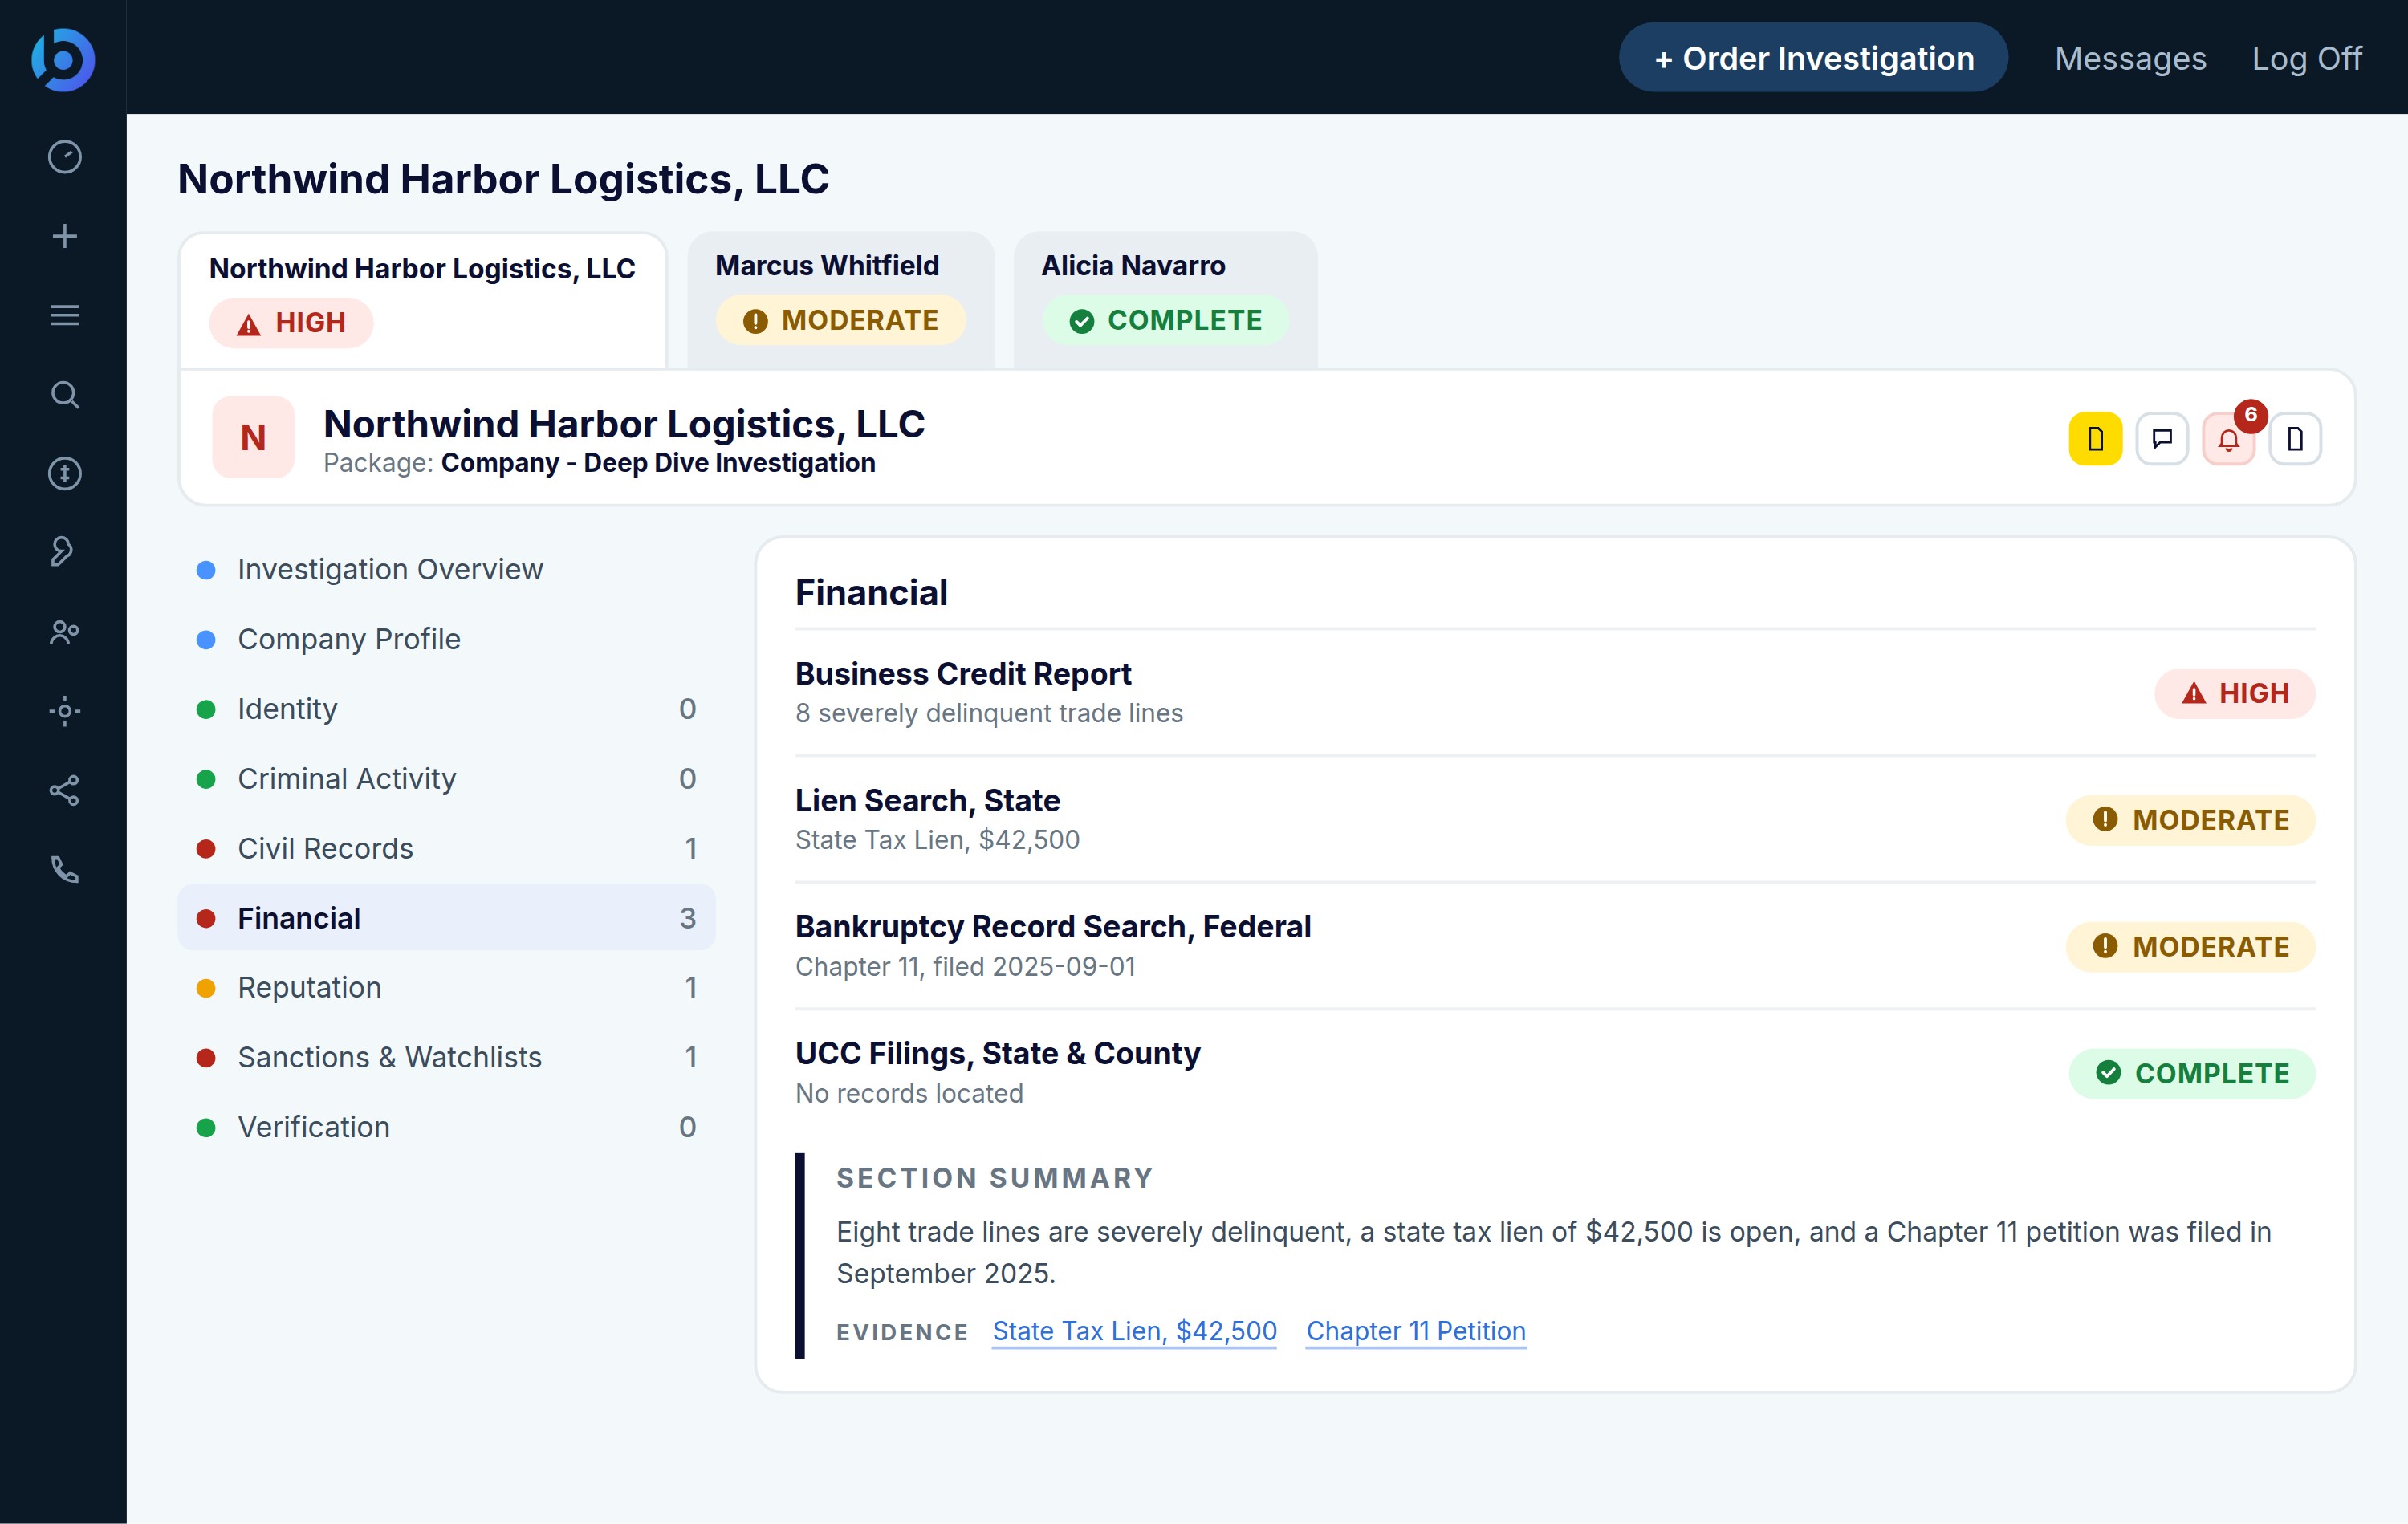This screenshot has height=1524, width=2408.
Task: Click the white document icon button
Action: point(2295,438)
